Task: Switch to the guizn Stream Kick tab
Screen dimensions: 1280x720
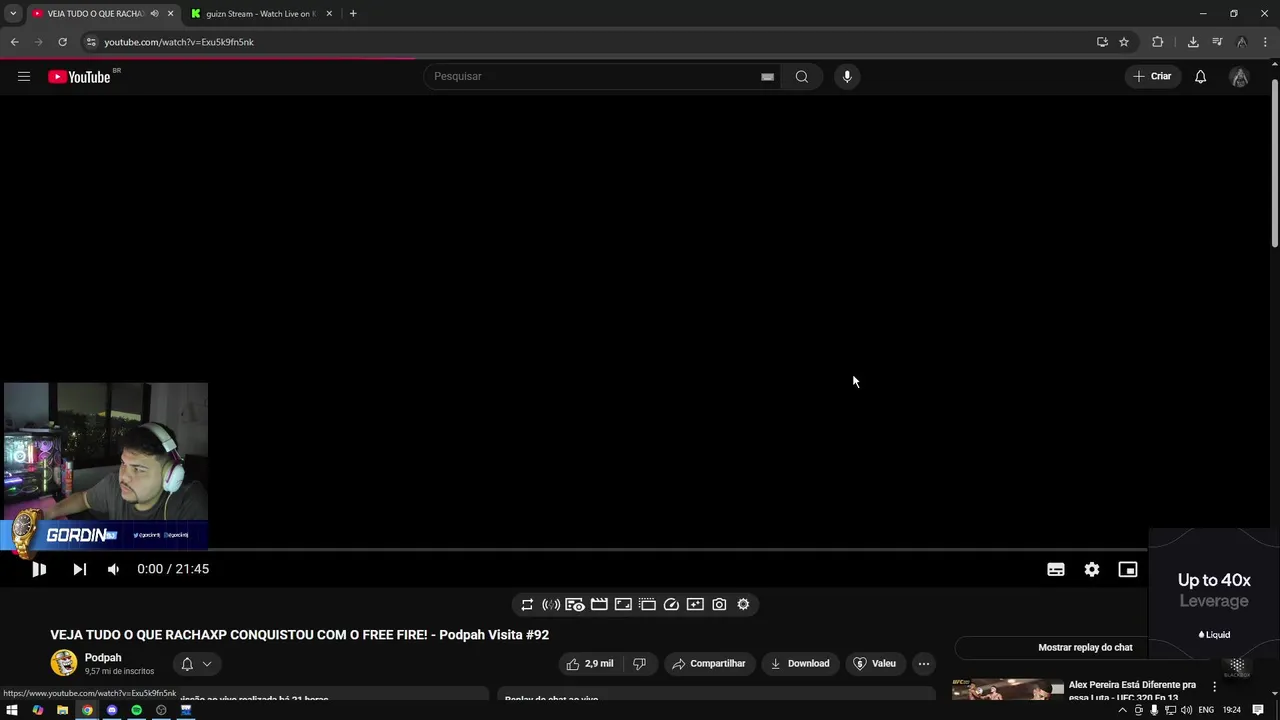Action: [x=260, y=14]
